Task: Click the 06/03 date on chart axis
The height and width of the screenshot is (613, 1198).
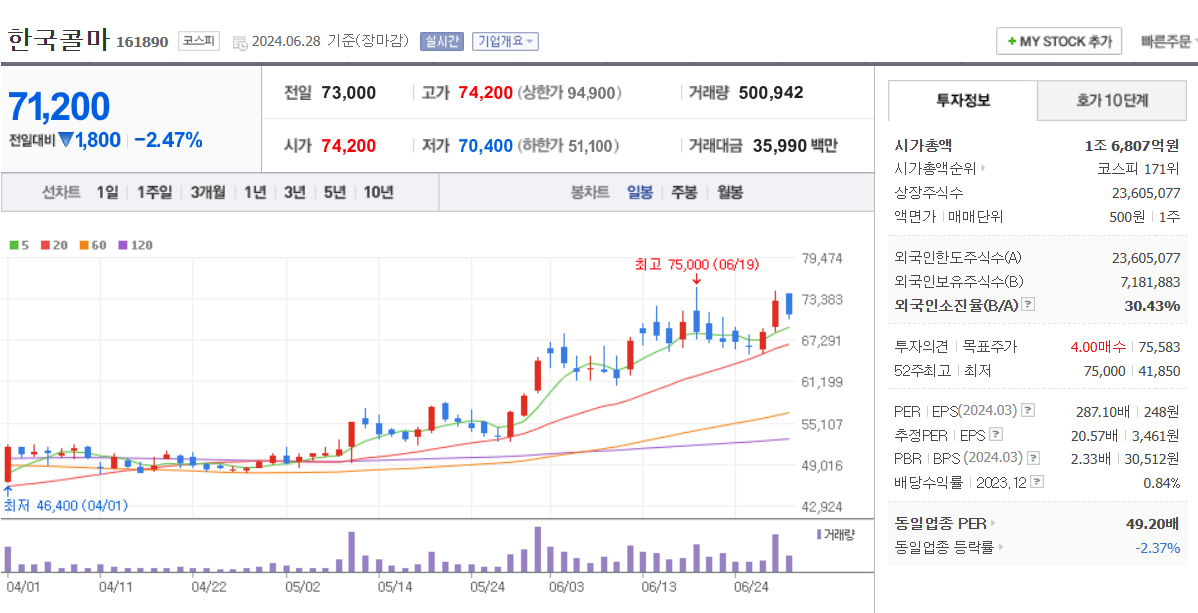Action: click(565, 587)
